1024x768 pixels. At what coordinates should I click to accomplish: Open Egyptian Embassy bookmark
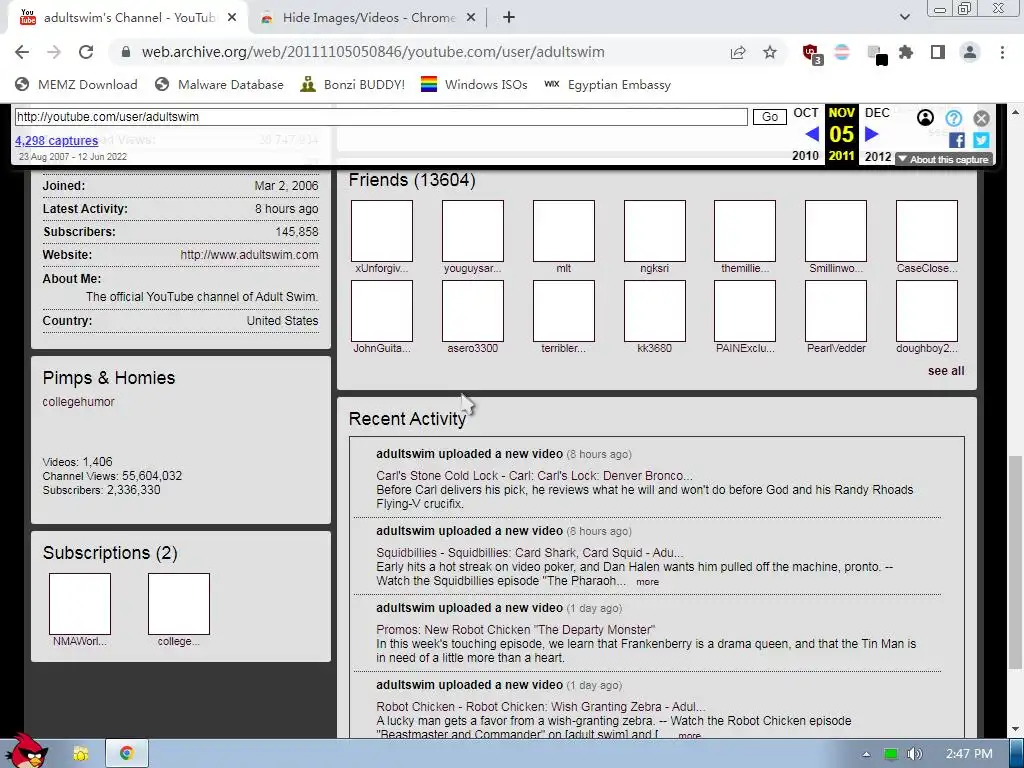click(607, 85)
